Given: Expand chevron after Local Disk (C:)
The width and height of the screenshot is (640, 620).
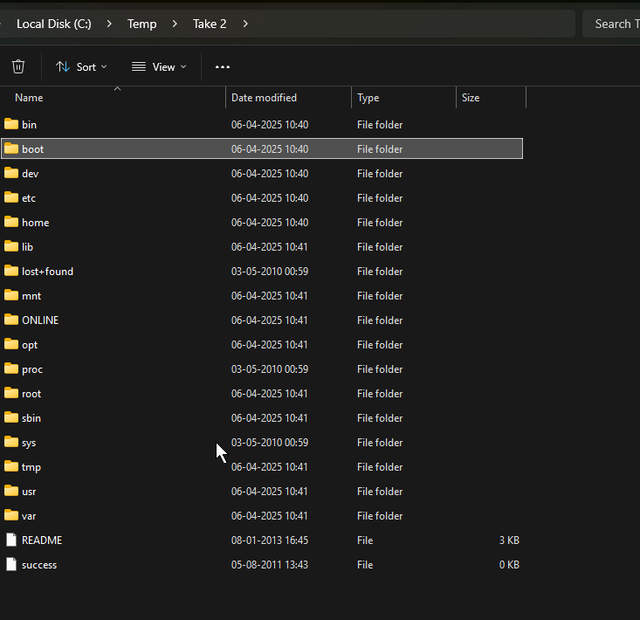Looking at the screenshot, I should tap(109, 24).
